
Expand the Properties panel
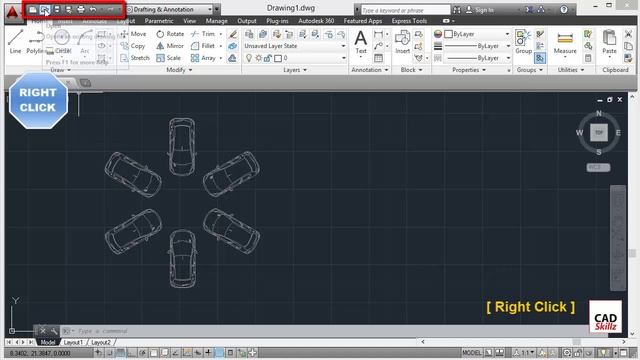pos(469,70)
